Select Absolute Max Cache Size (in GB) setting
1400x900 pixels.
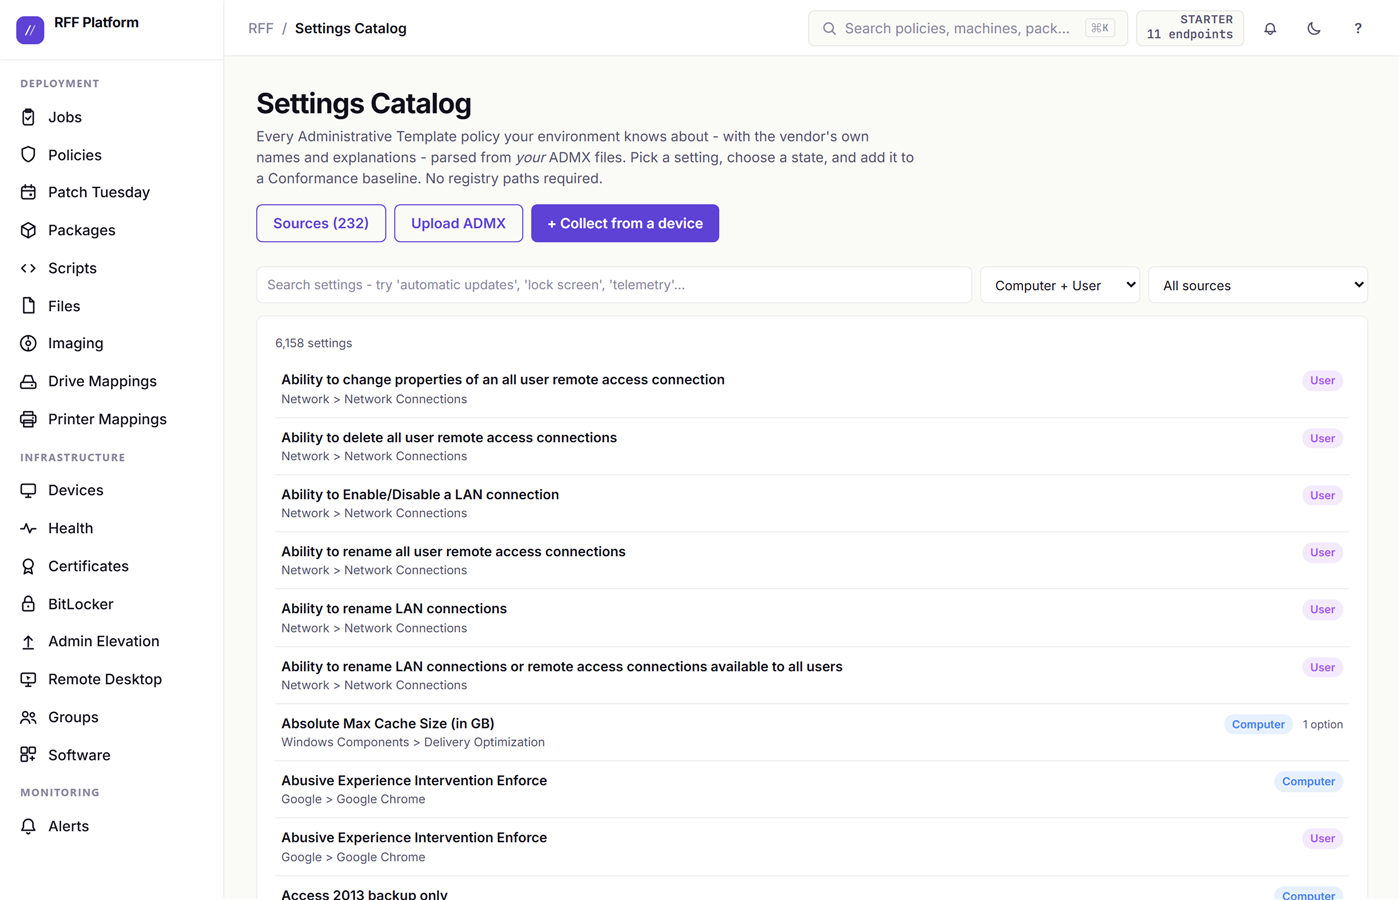click(x=812, y=732)
